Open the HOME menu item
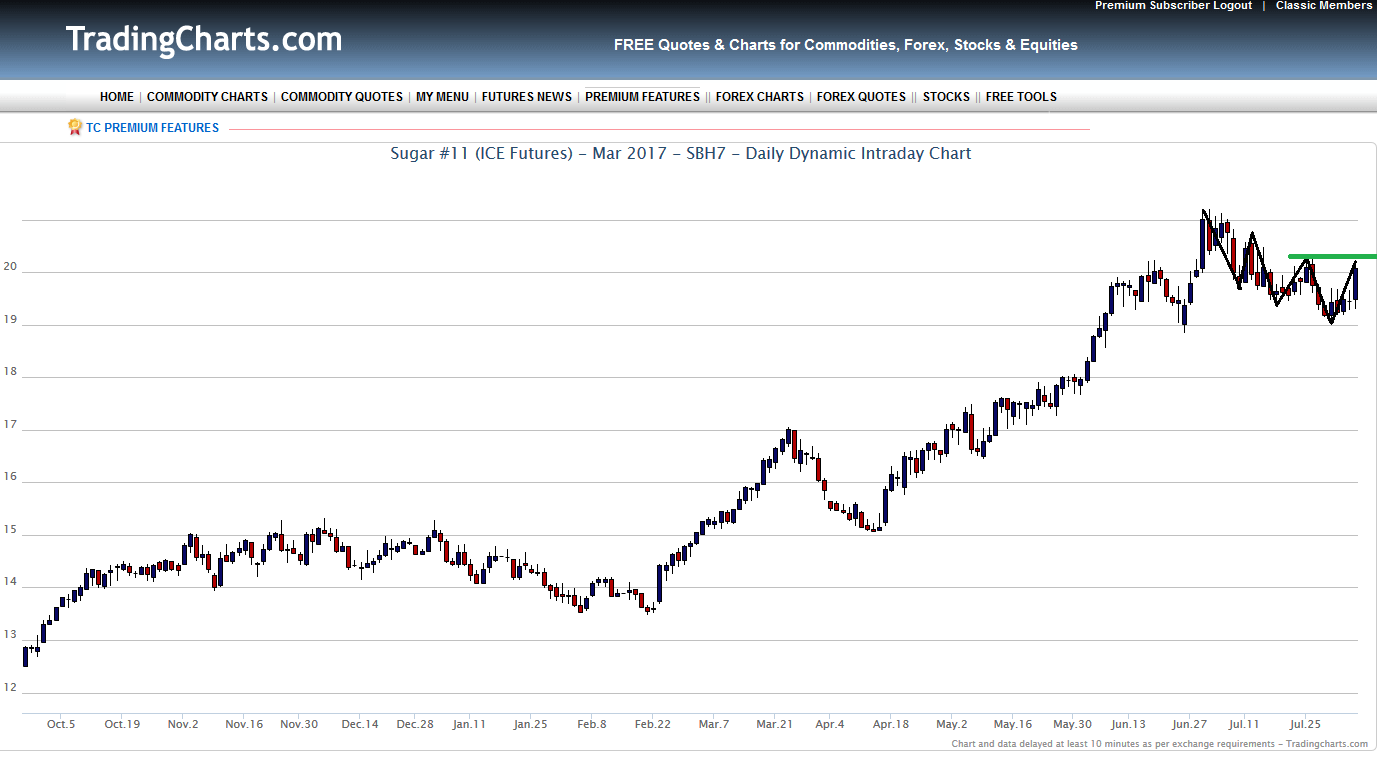This screenshot has width=1377, height=782. click(x=117, y=97)
